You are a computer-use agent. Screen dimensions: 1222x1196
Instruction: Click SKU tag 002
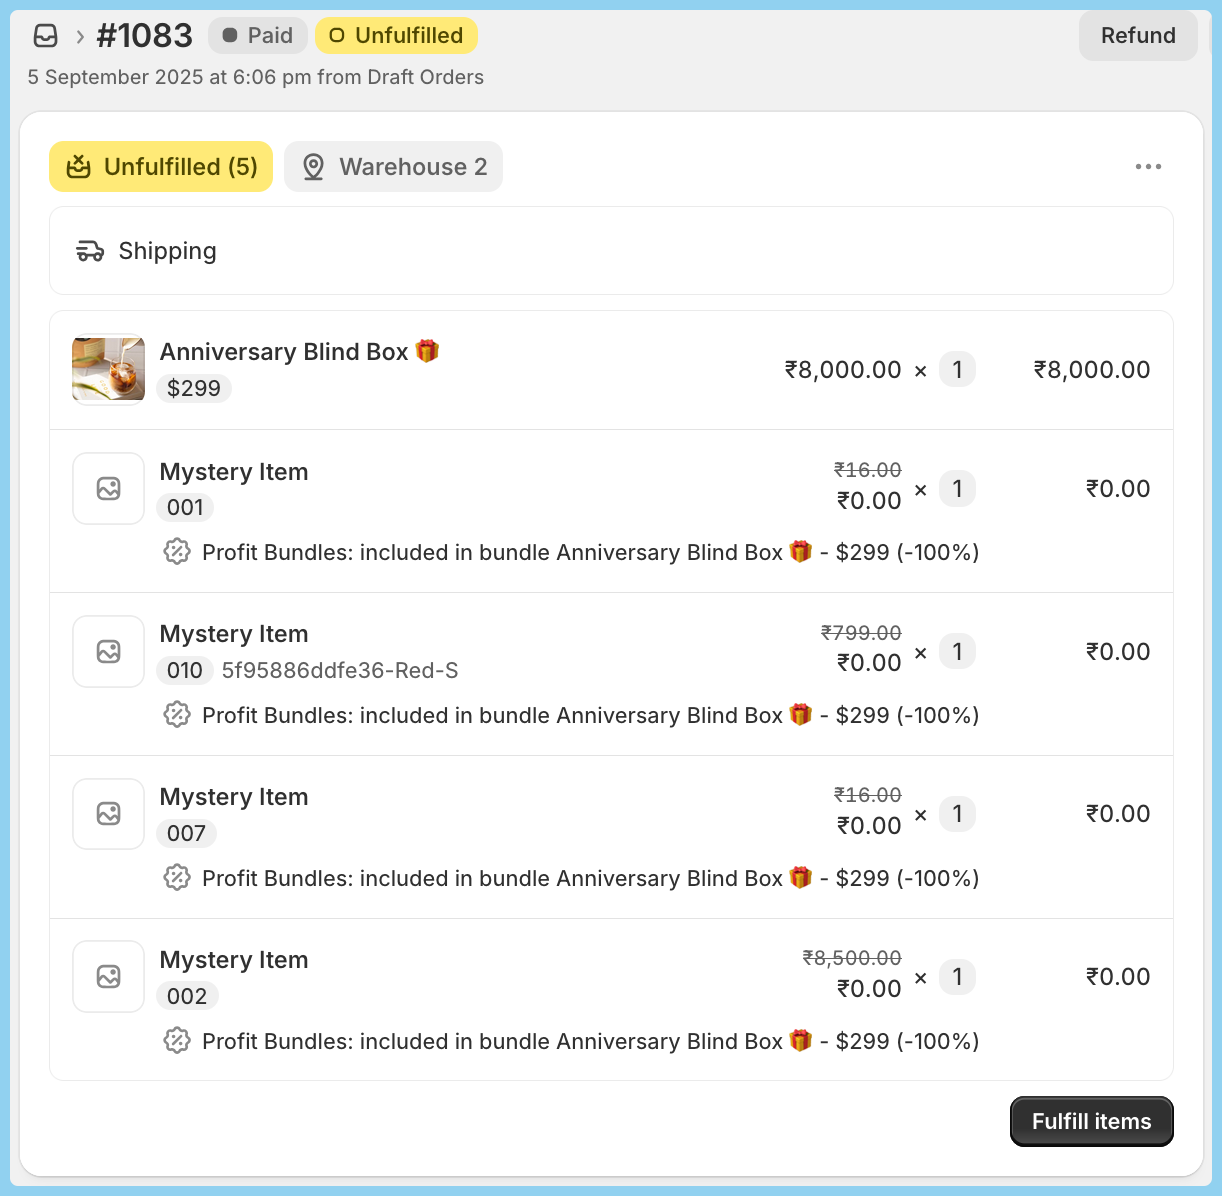(x=187, y=996)
